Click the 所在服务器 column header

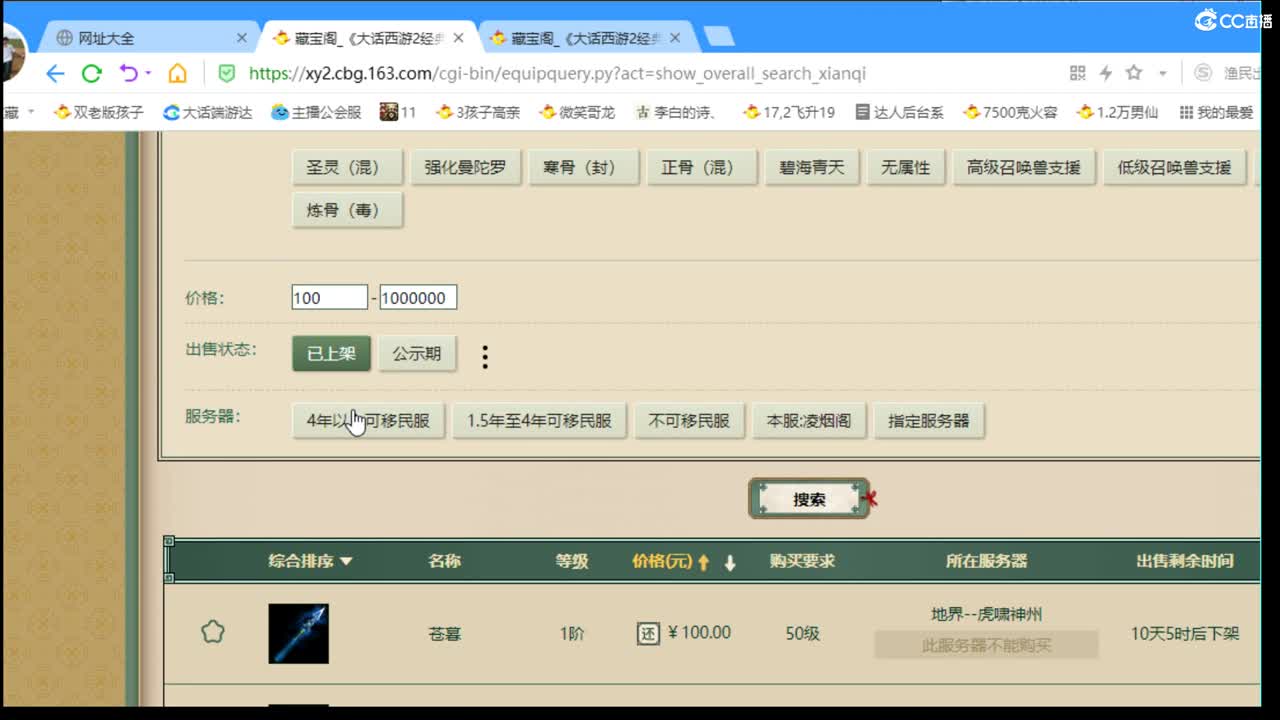[x=986, y=561]
